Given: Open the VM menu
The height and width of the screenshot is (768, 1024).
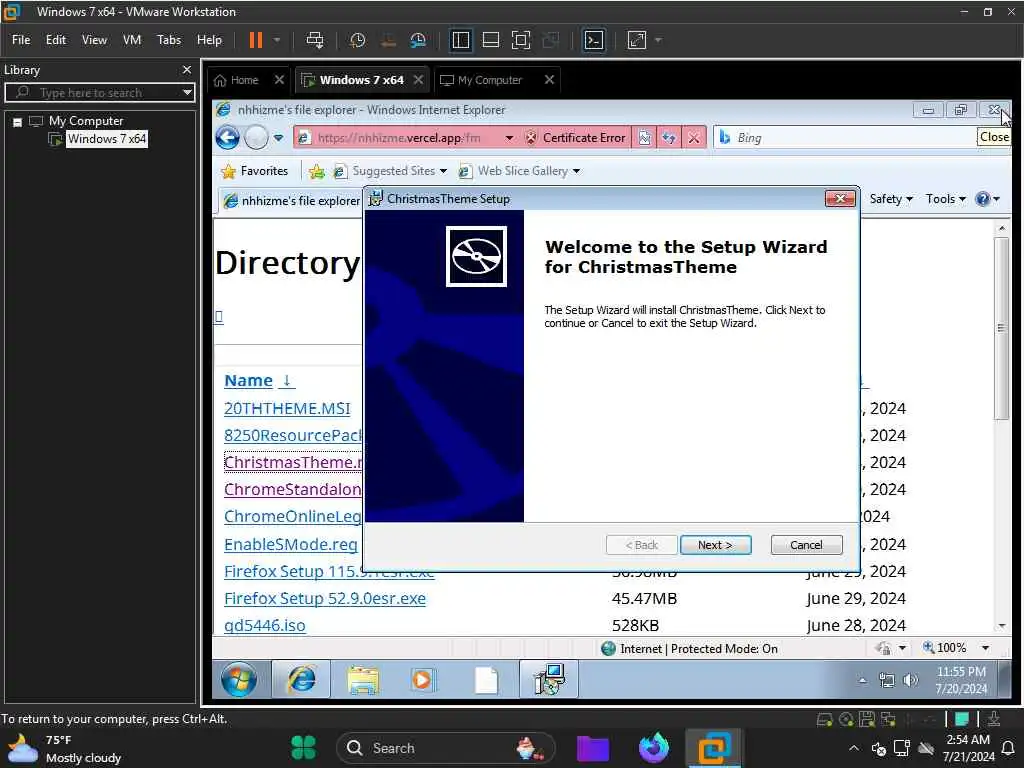Looking at the screenshot, I should click(132, 40).
